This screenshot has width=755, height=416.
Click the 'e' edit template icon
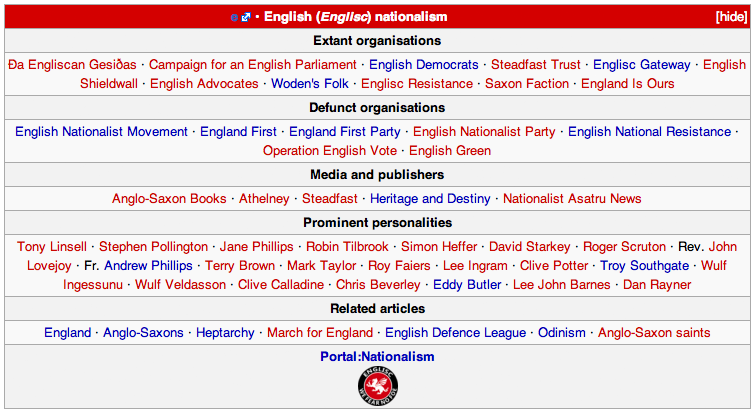[x=234, y=17]
